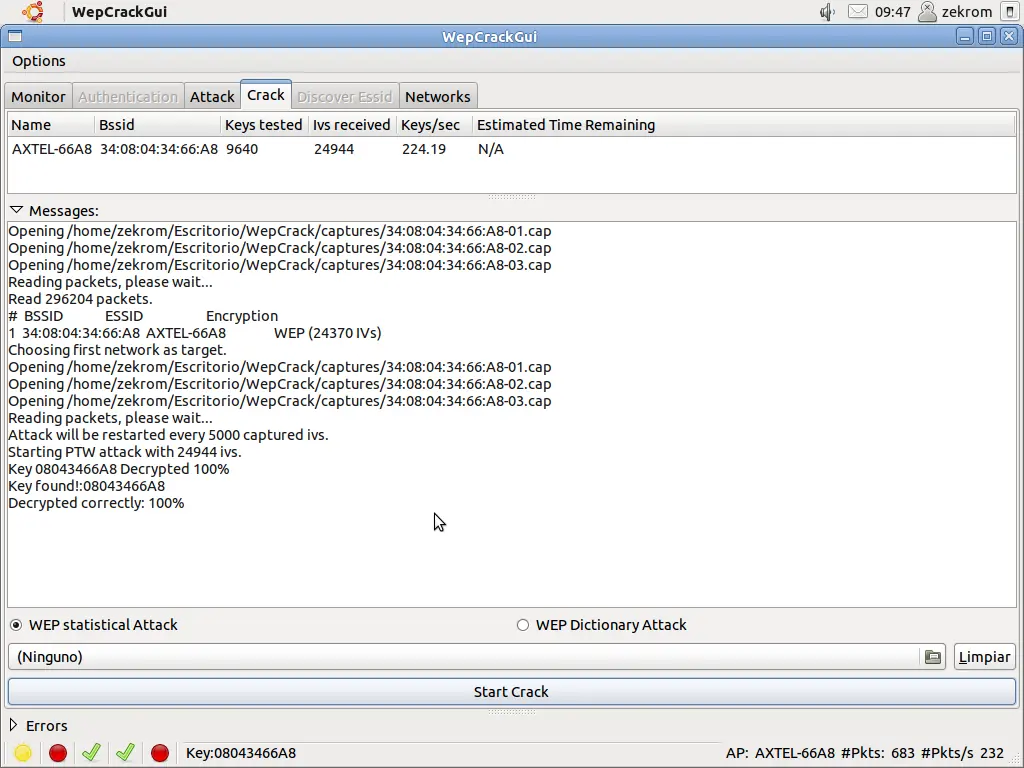1024x768 pixels.
Task: Click the Start Crack button
Action: click(x=511, y=692)
